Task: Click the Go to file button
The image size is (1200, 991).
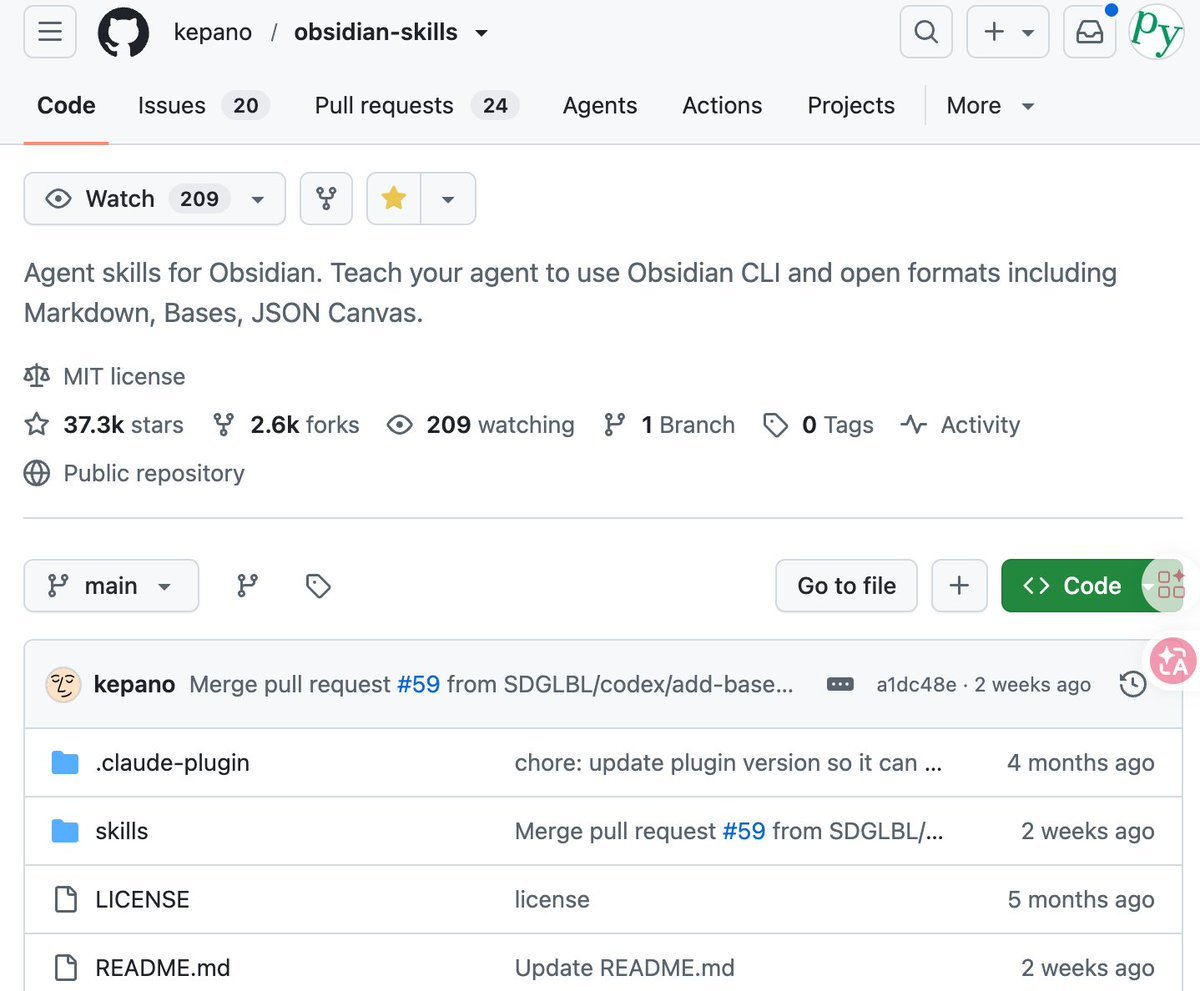Action: [846, 586]
